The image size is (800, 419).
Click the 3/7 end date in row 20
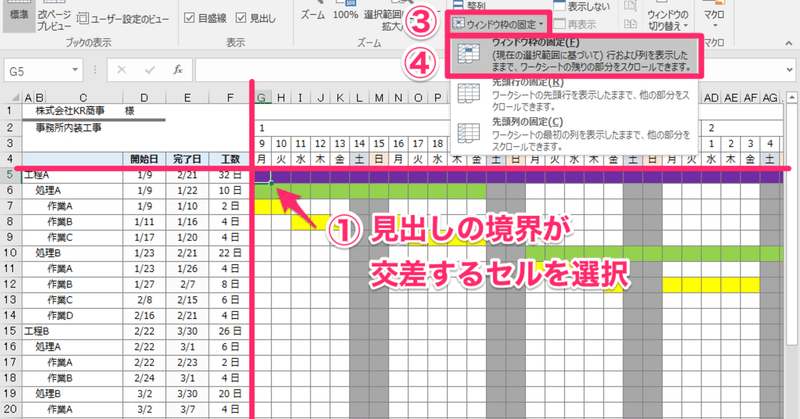pyautogui.click(x=187, y=409)
